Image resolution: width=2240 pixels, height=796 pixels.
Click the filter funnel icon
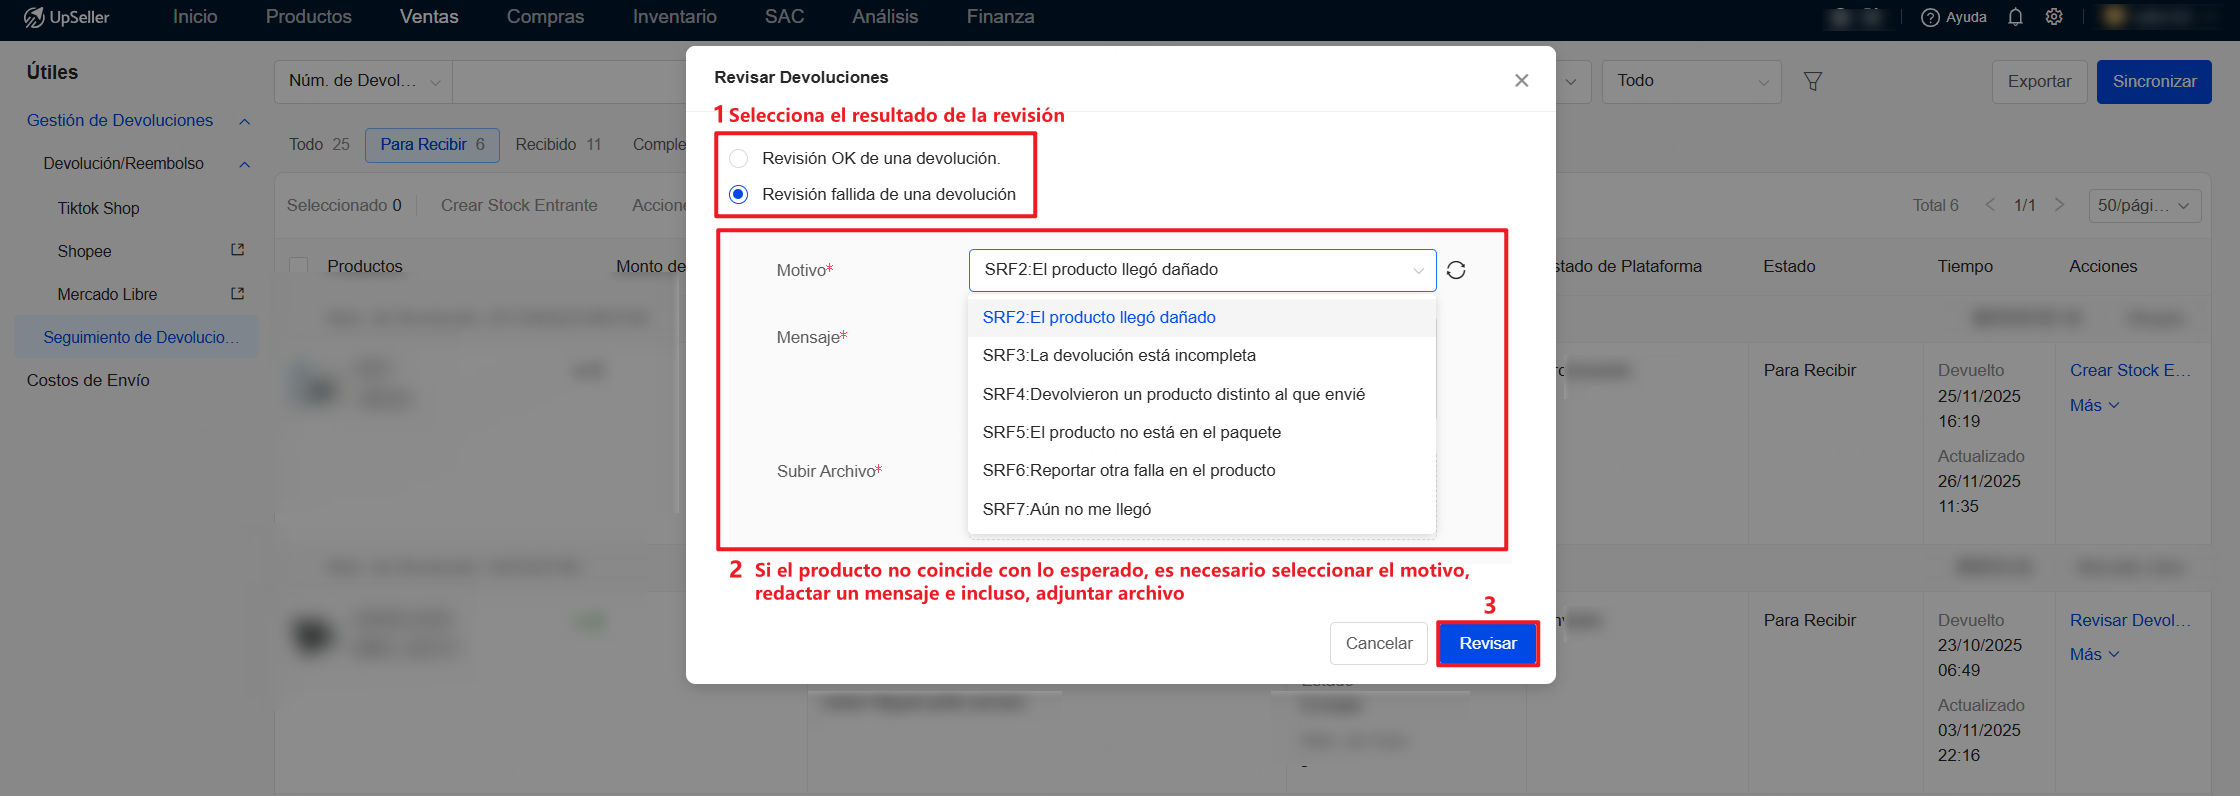coord(1812,81)
